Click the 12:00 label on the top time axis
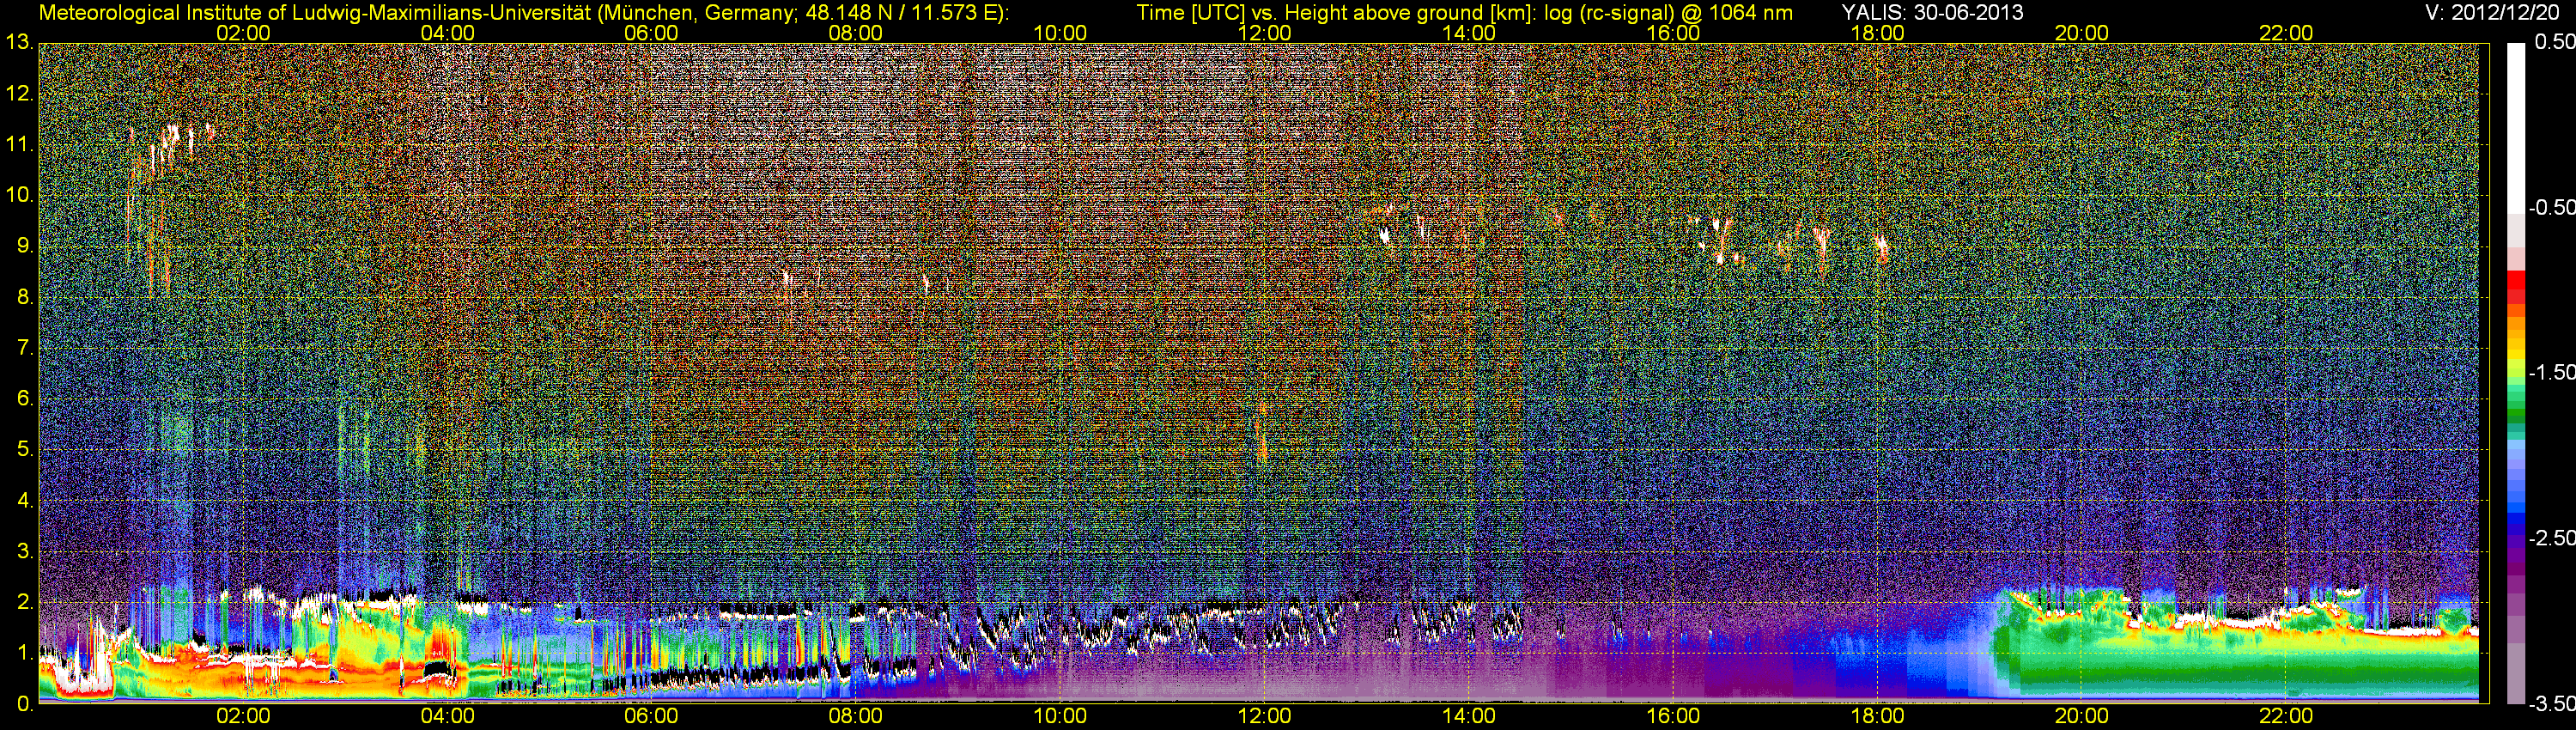The image size is (2576, 730). click(x=1264, y=33)
